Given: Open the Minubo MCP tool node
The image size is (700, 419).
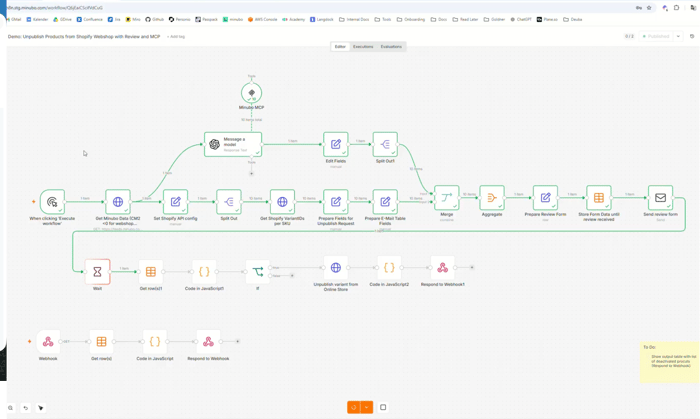Looking at the screenshot, I should (251, 93).
